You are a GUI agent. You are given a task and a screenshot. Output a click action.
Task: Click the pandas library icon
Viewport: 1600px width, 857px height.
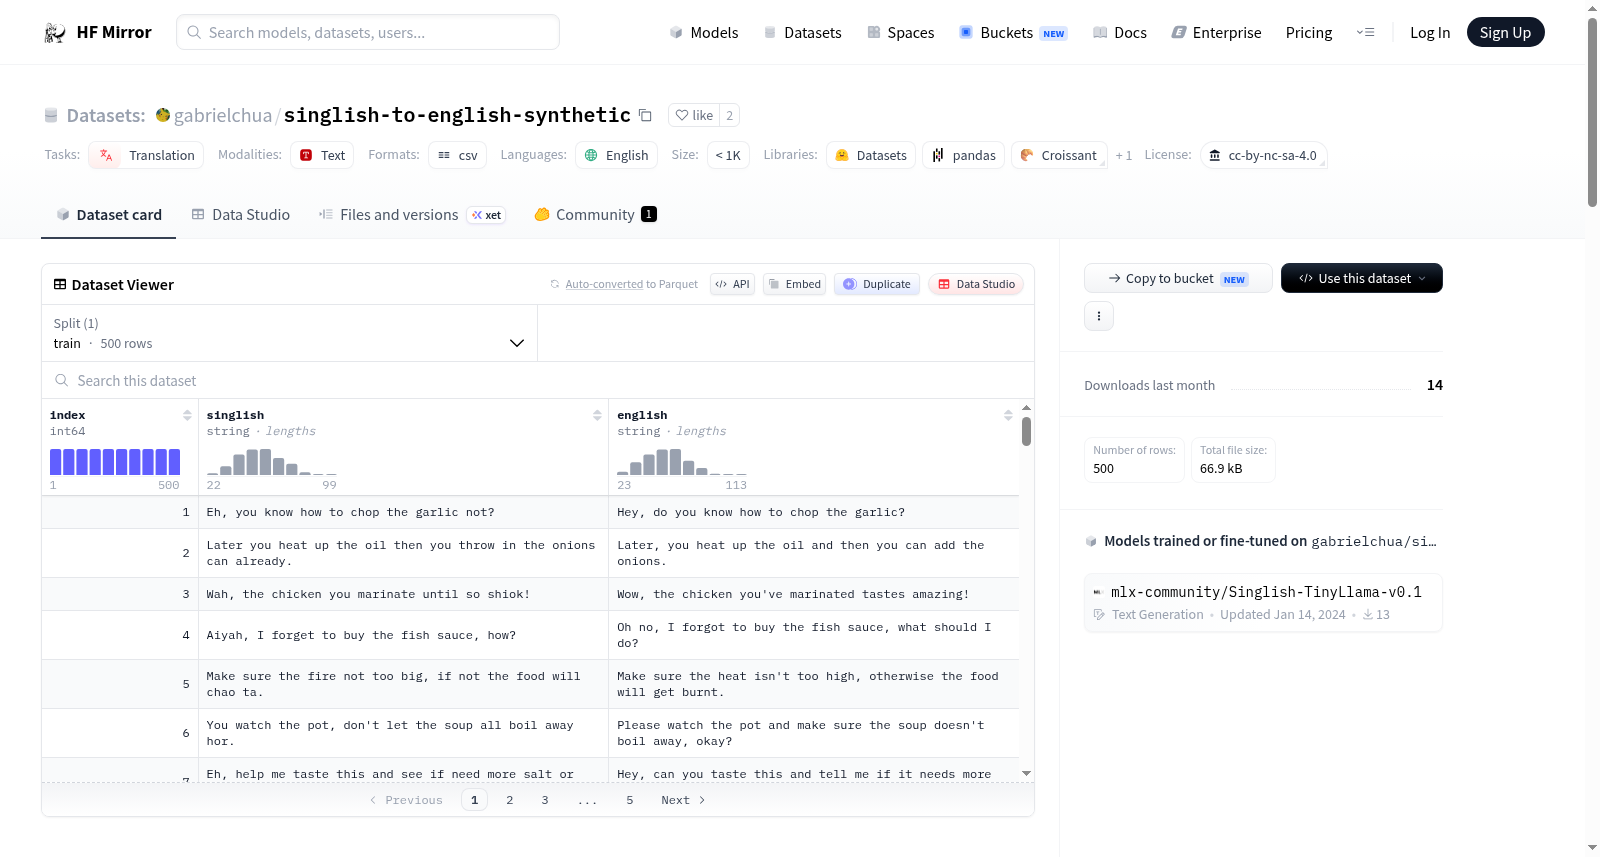click(938, 155)
